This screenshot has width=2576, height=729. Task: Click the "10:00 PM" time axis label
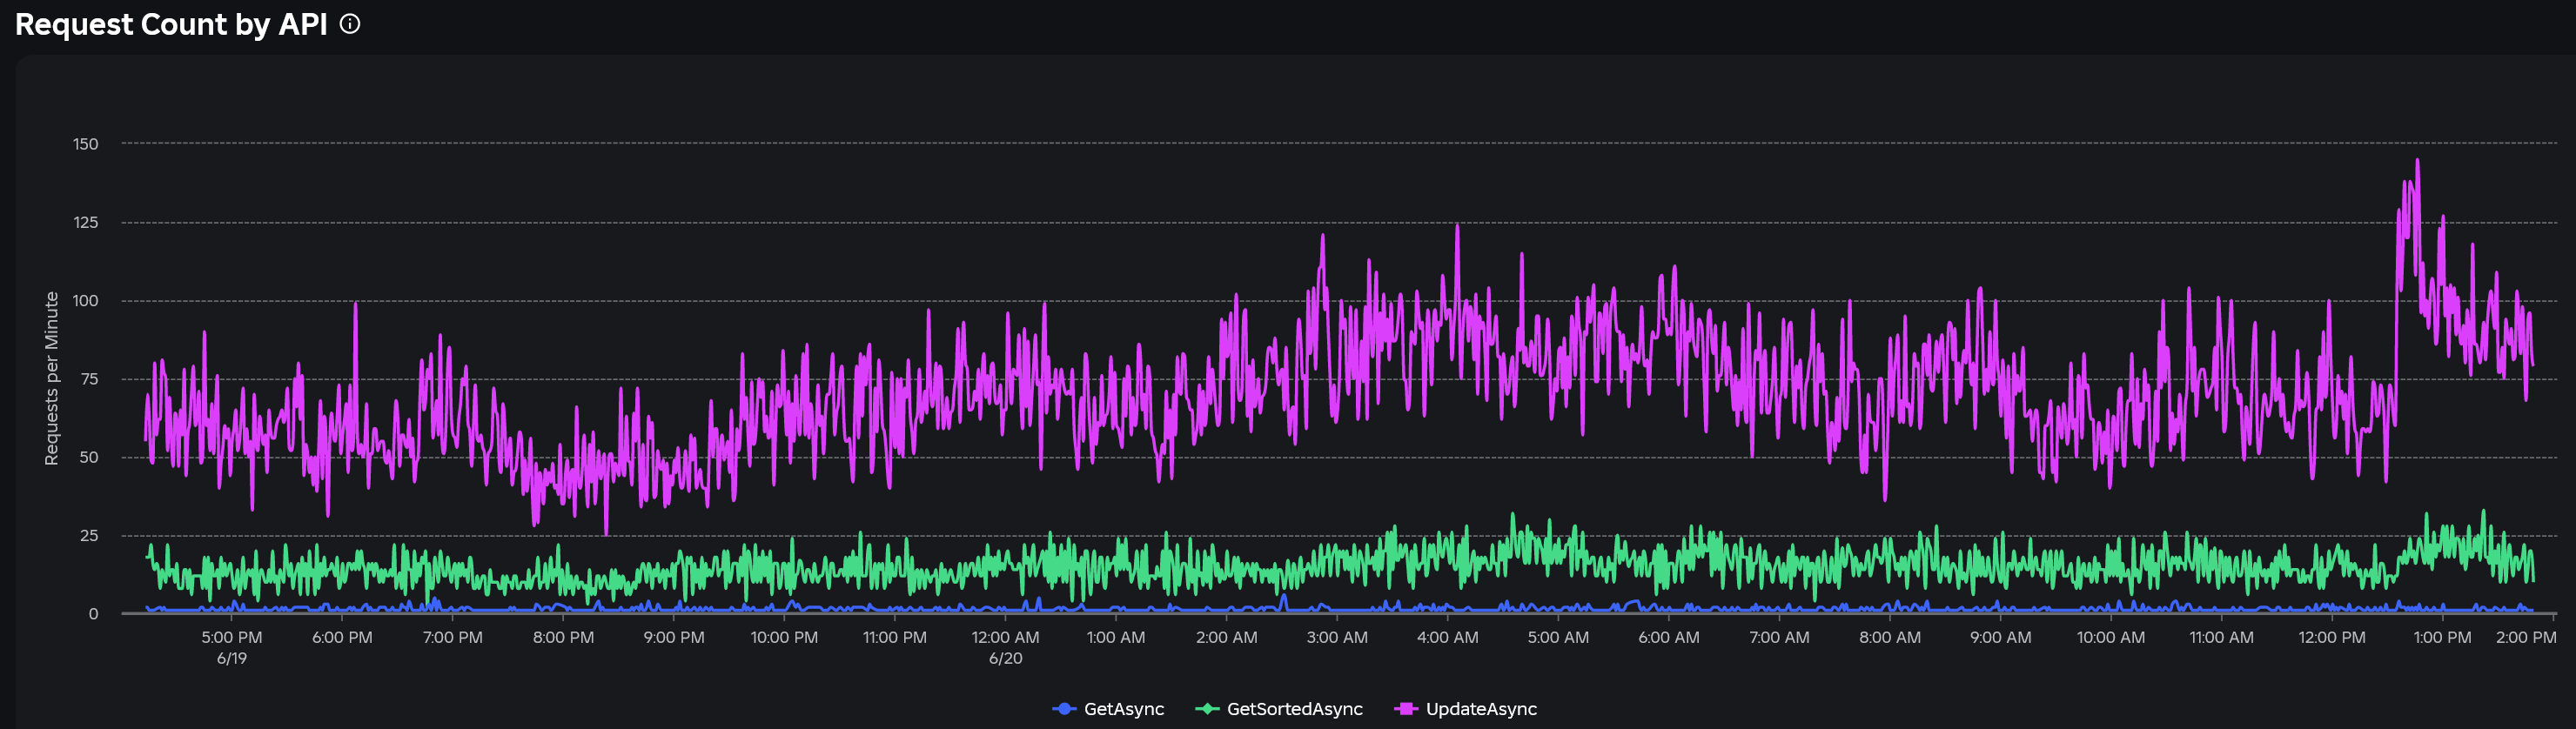(x=784, y=637)
